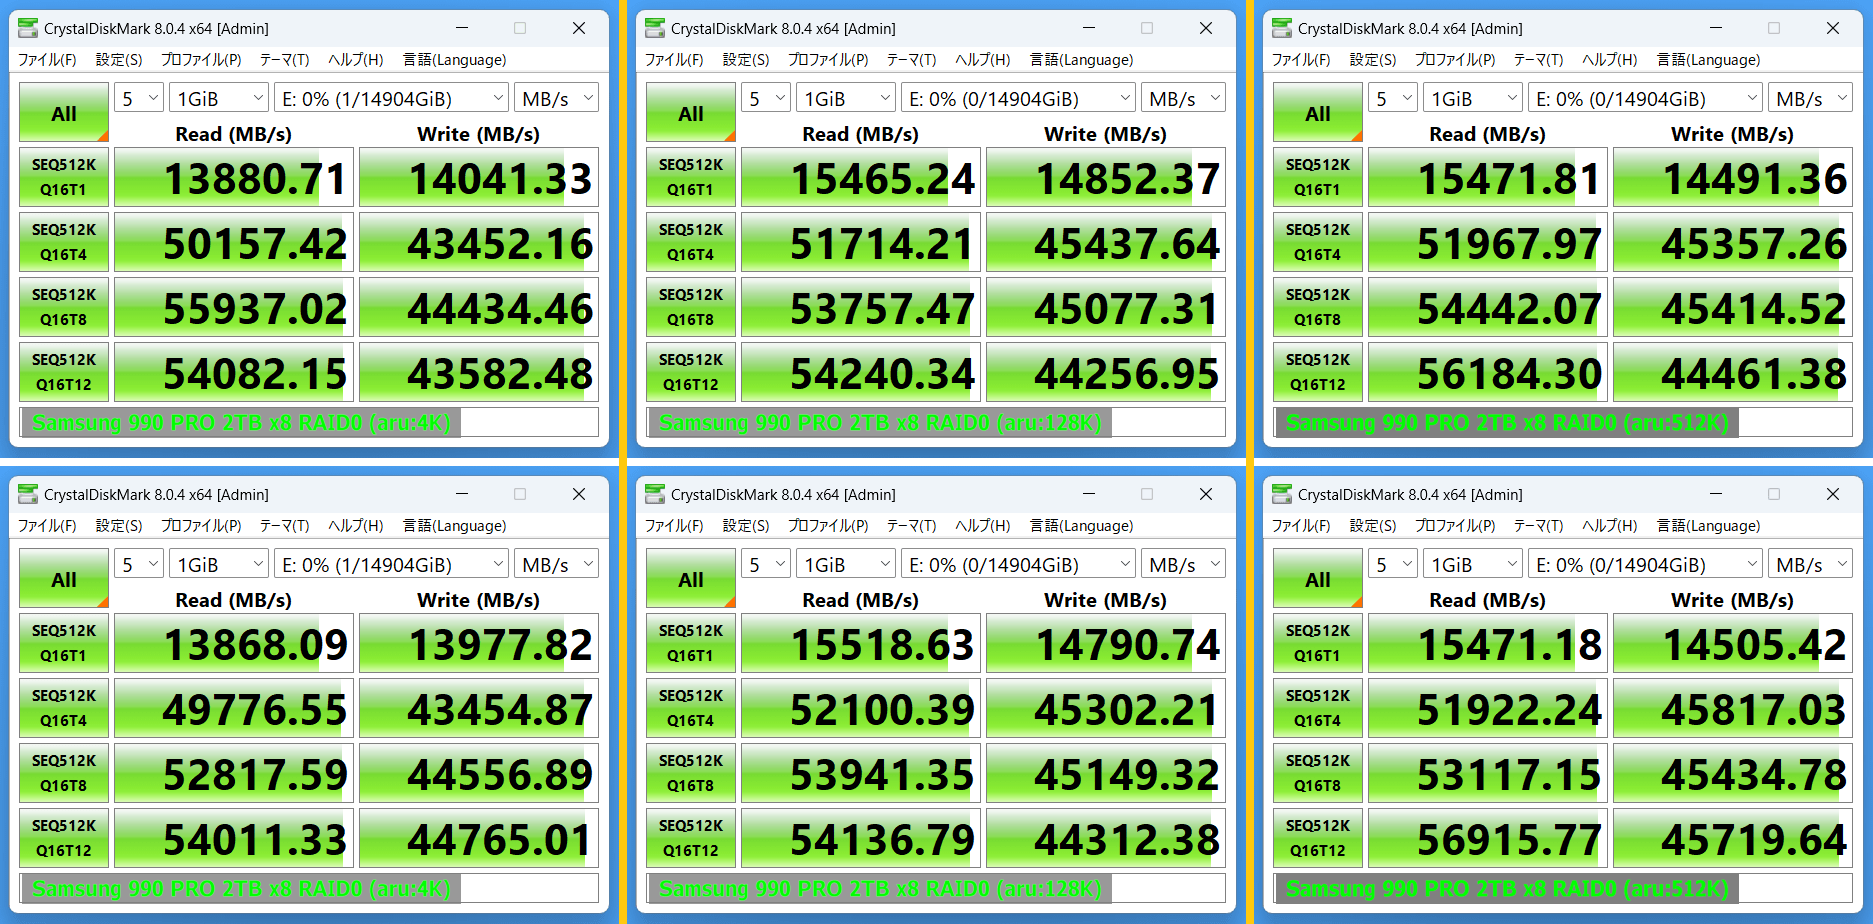Open MB/s unit dropdown in window showing 15518.63
This screenshot has height=924, width=1873.
coord(1183,564)
